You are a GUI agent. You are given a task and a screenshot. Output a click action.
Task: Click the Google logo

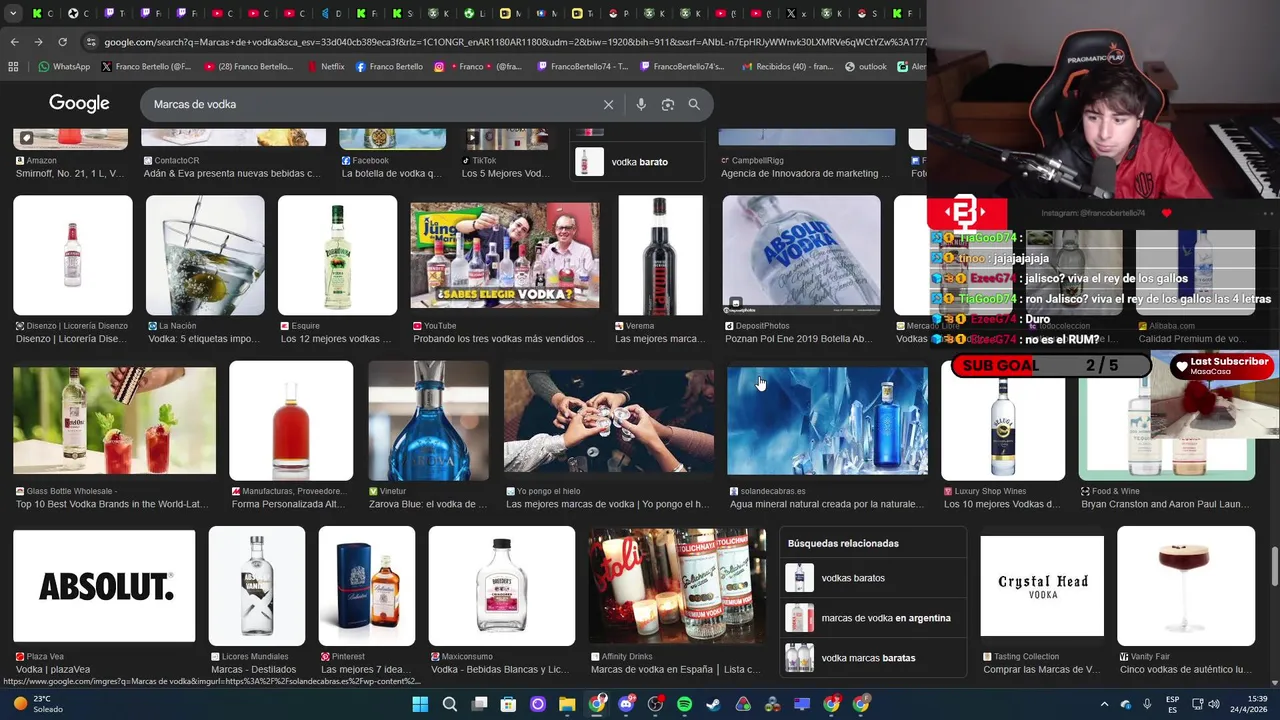(79, 104)
